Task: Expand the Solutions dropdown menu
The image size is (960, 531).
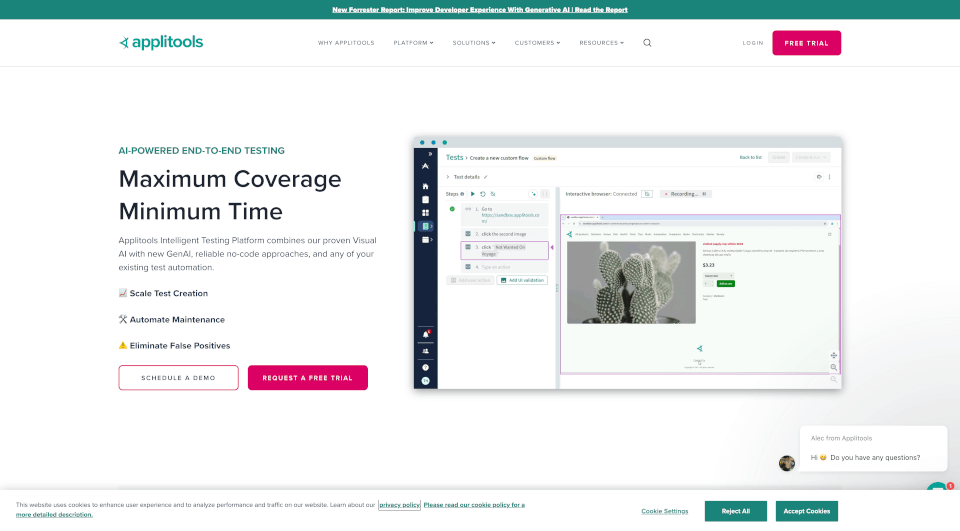Action: point(473,43)
